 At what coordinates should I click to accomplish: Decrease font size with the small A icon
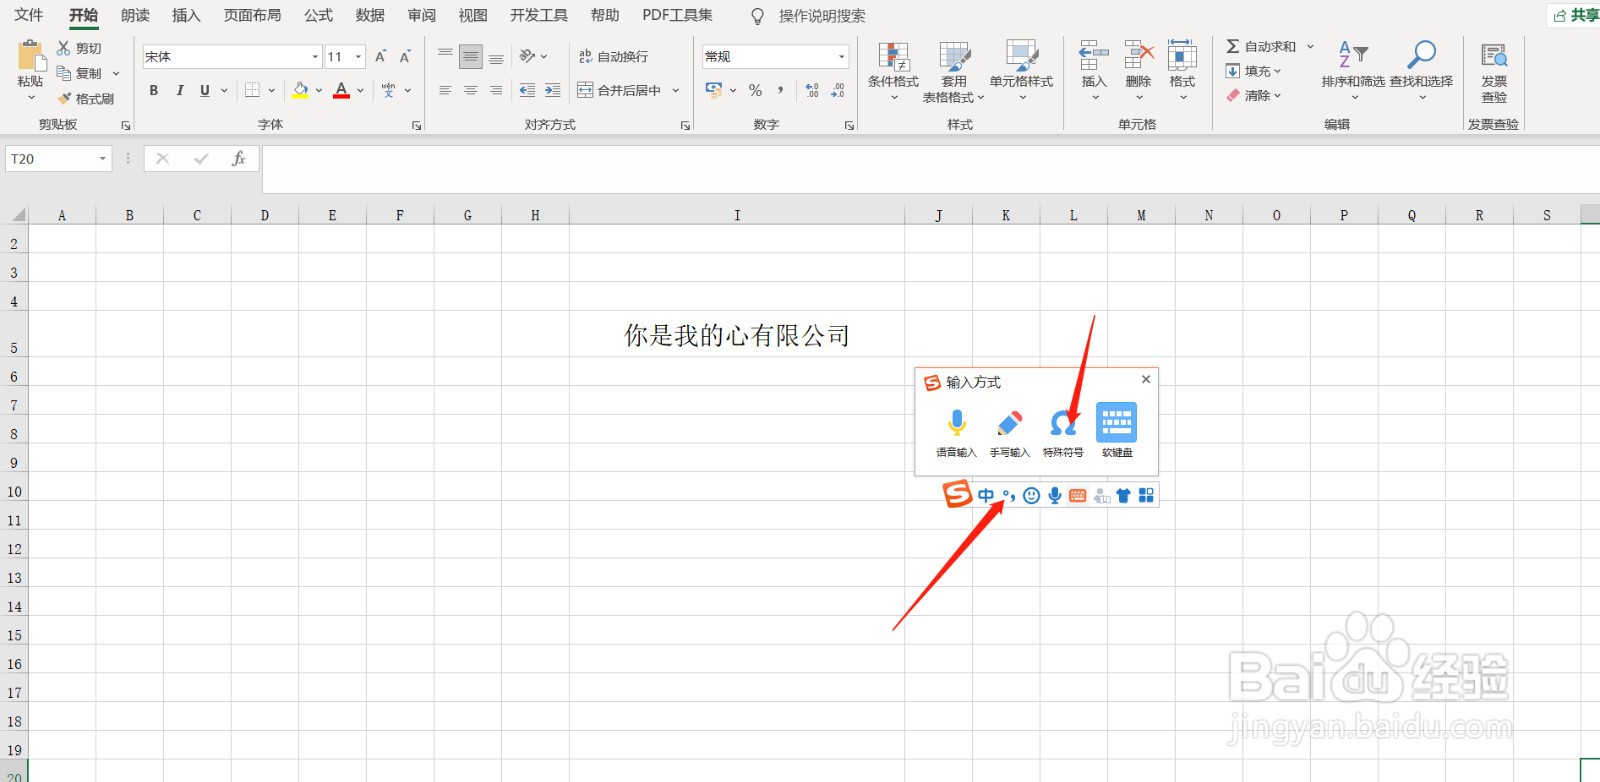click(x=405, y=57)
